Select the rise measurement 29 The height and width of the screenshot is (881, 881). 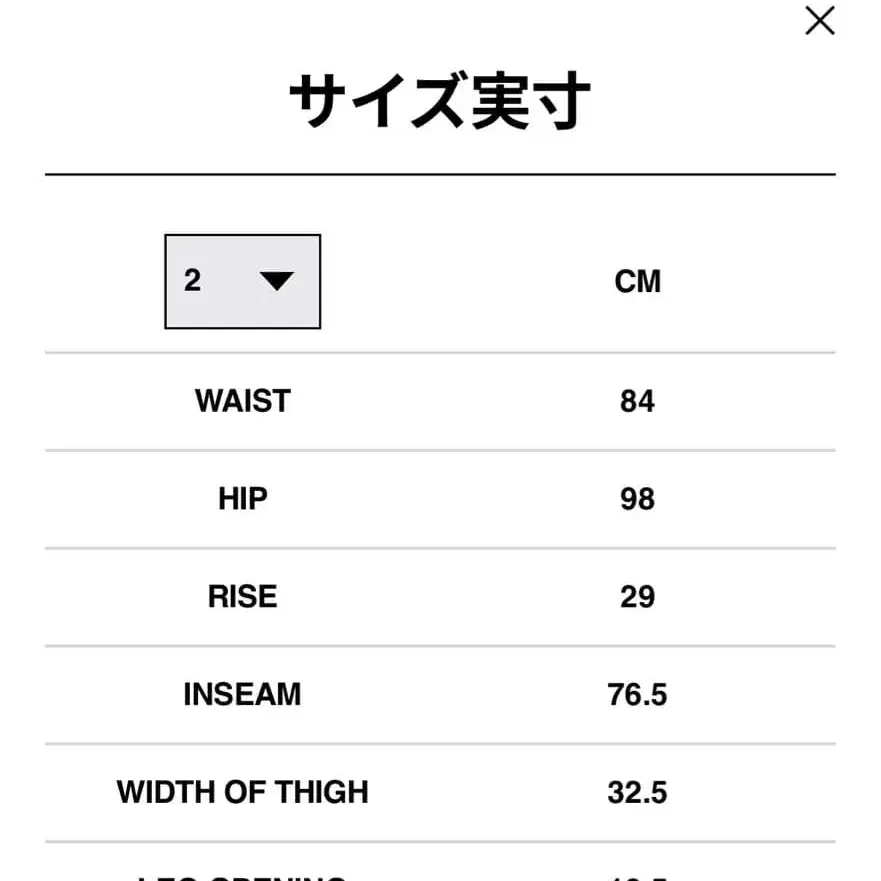click(x=637, y=596)
